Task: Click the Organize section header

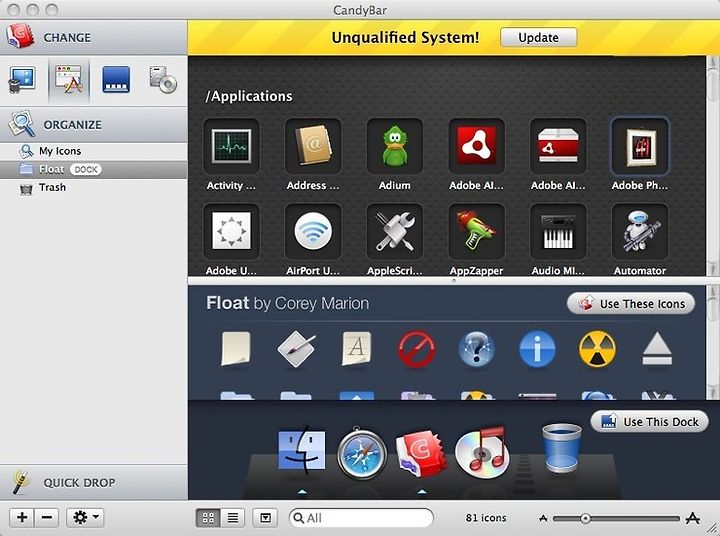Action: [94, 124]
